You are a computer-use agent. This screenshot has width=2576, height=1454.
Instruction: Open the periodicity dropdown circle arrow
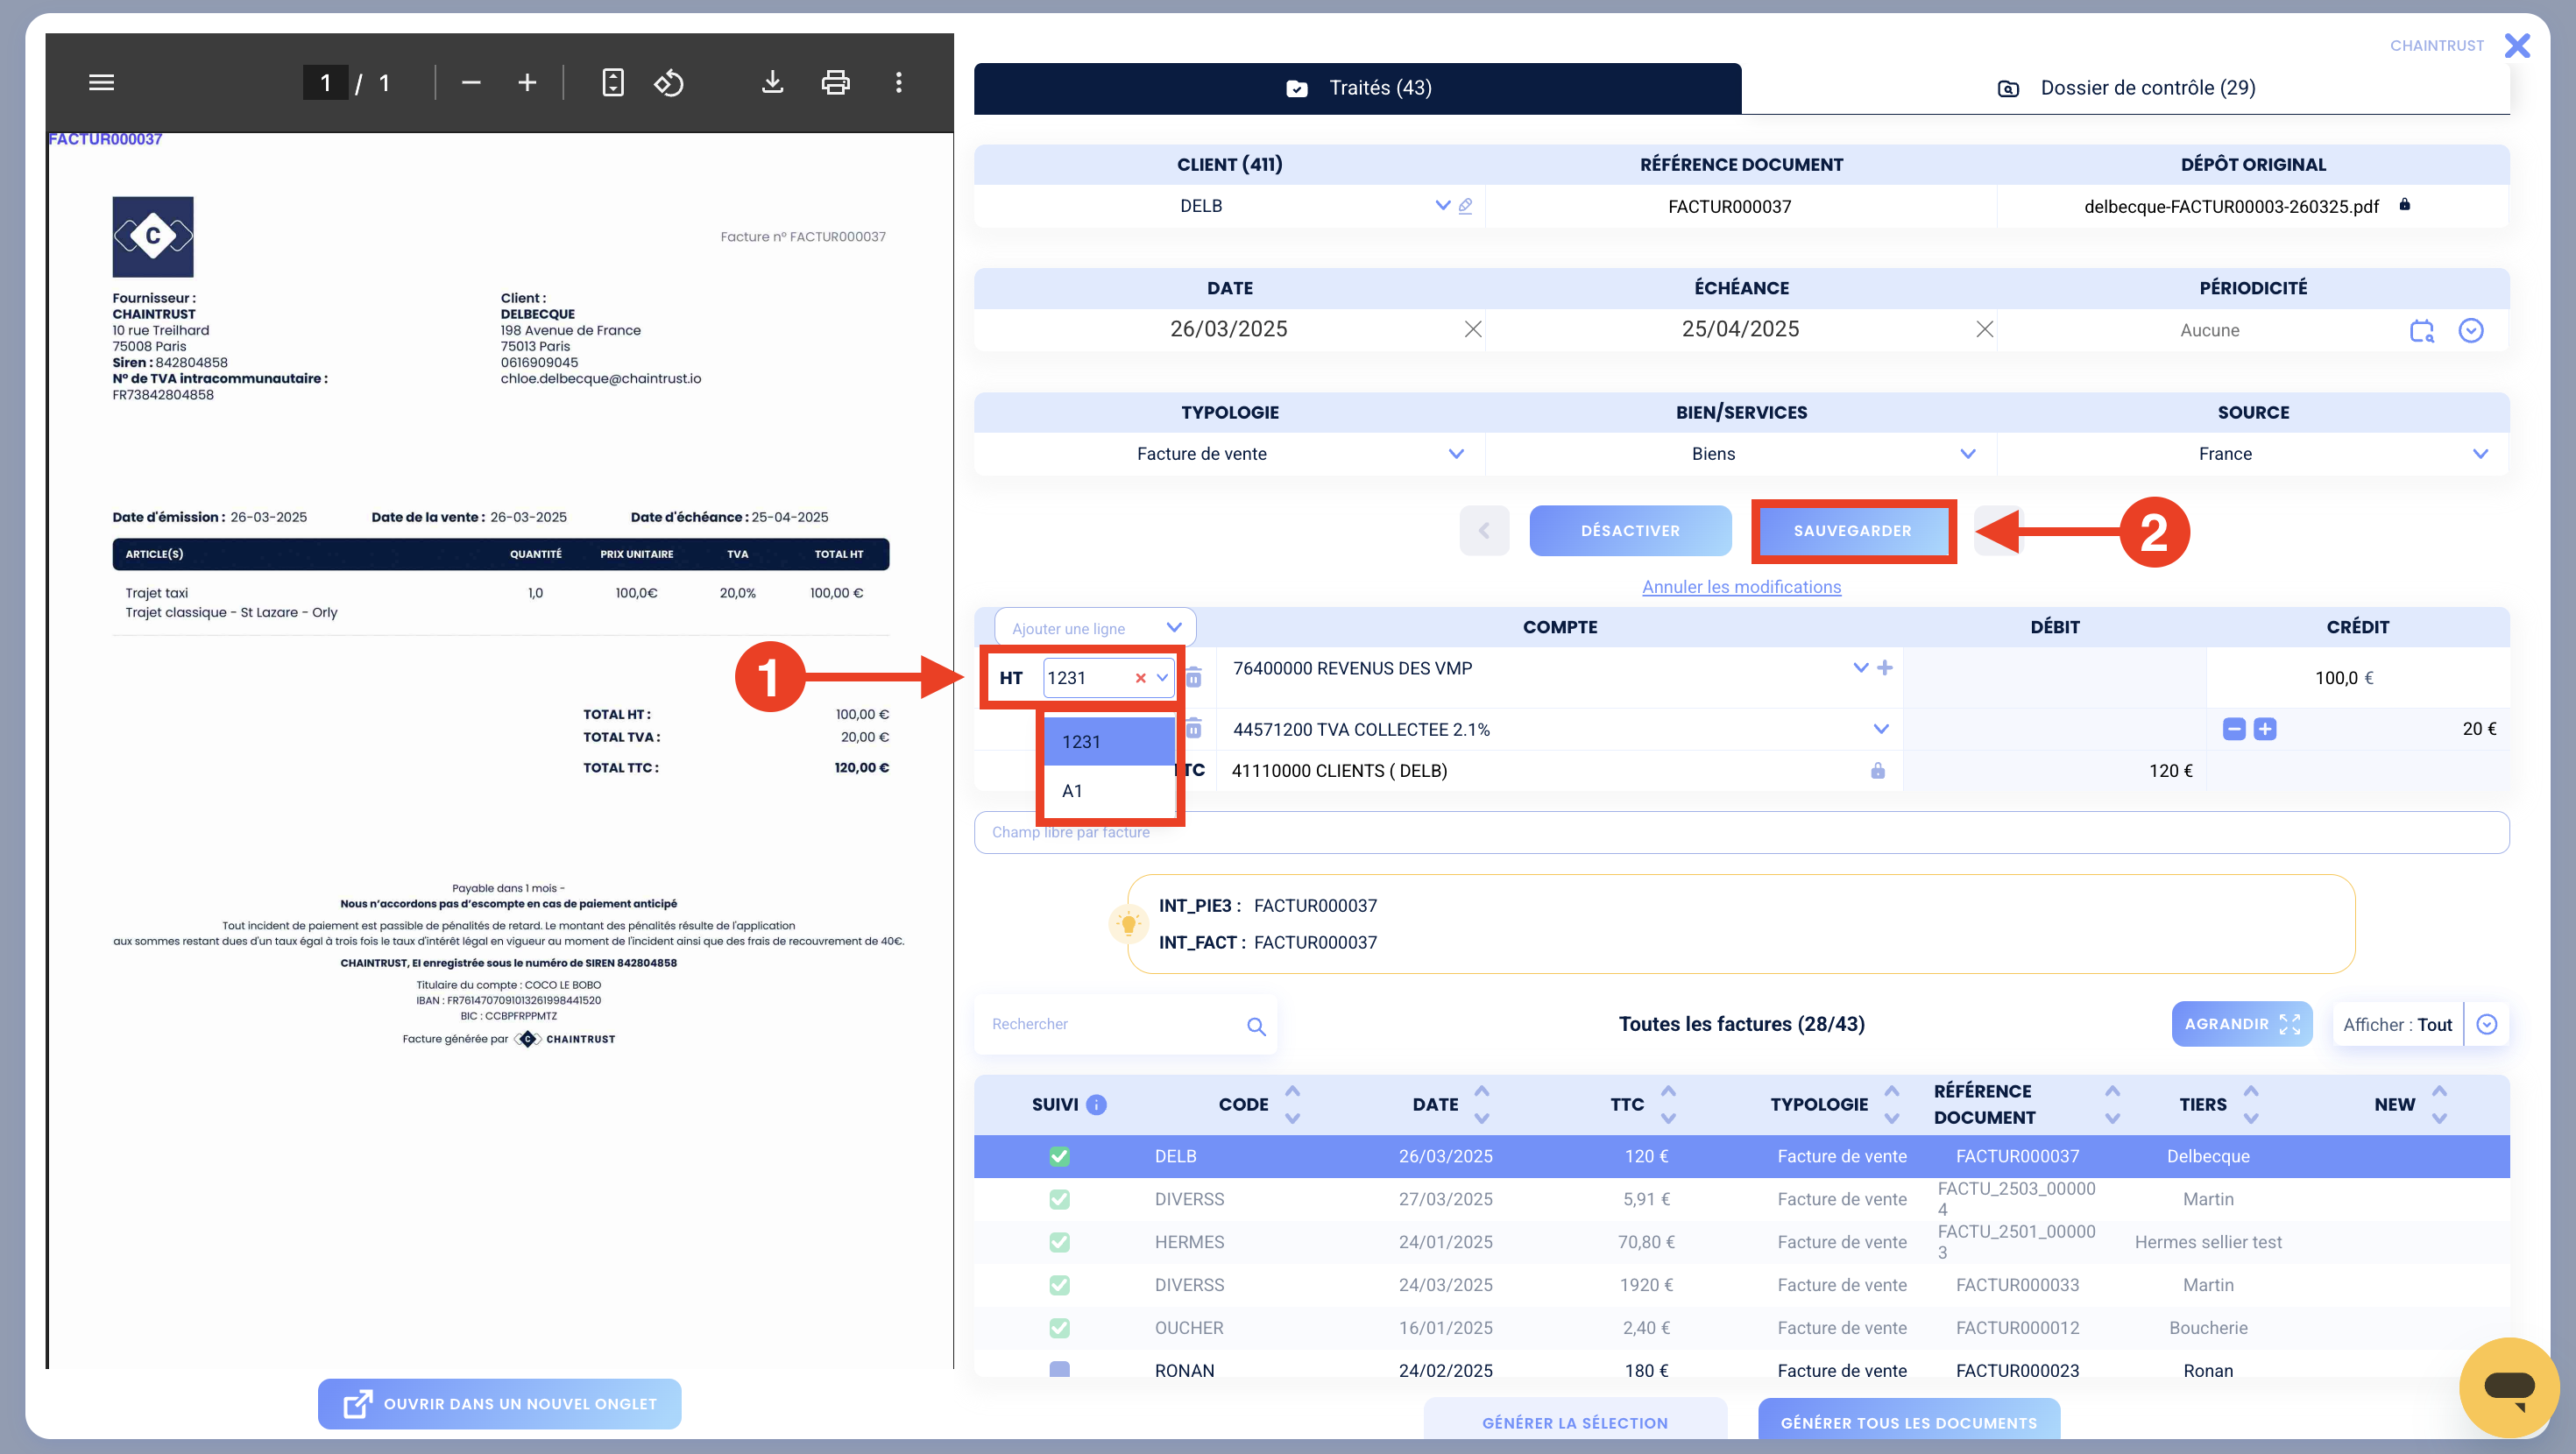[2471, 331]
